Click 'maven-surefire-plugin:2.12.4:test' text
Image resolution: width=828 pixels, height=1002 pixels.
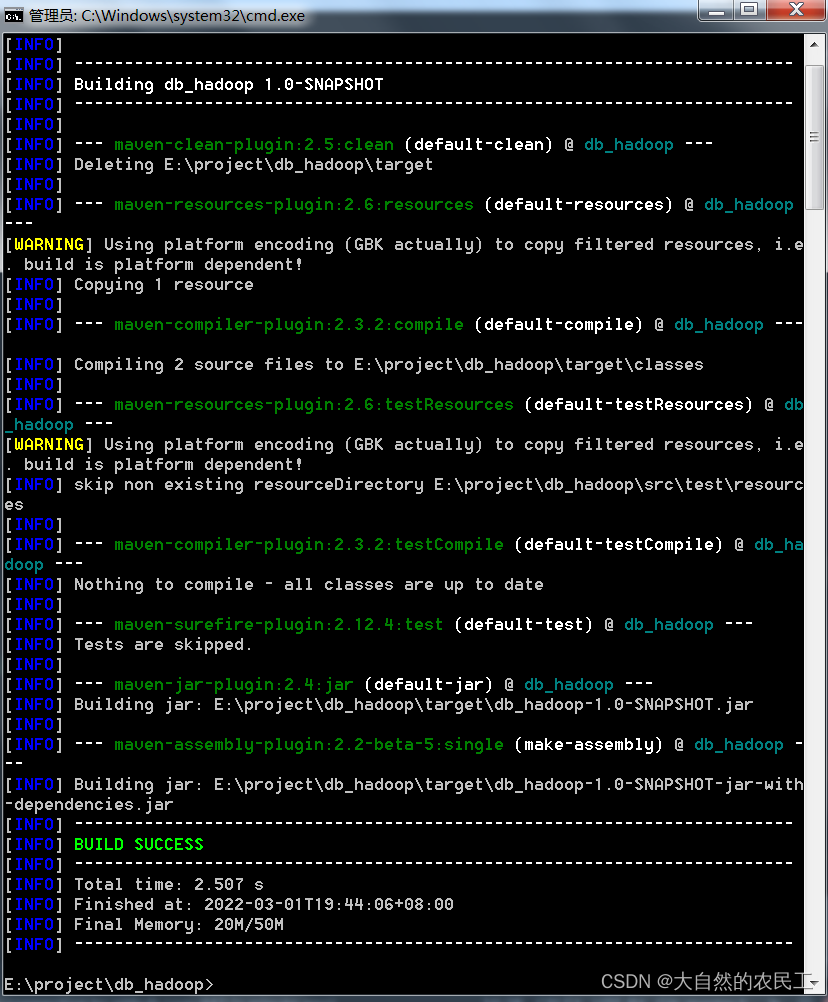click(x=279, y=624)
